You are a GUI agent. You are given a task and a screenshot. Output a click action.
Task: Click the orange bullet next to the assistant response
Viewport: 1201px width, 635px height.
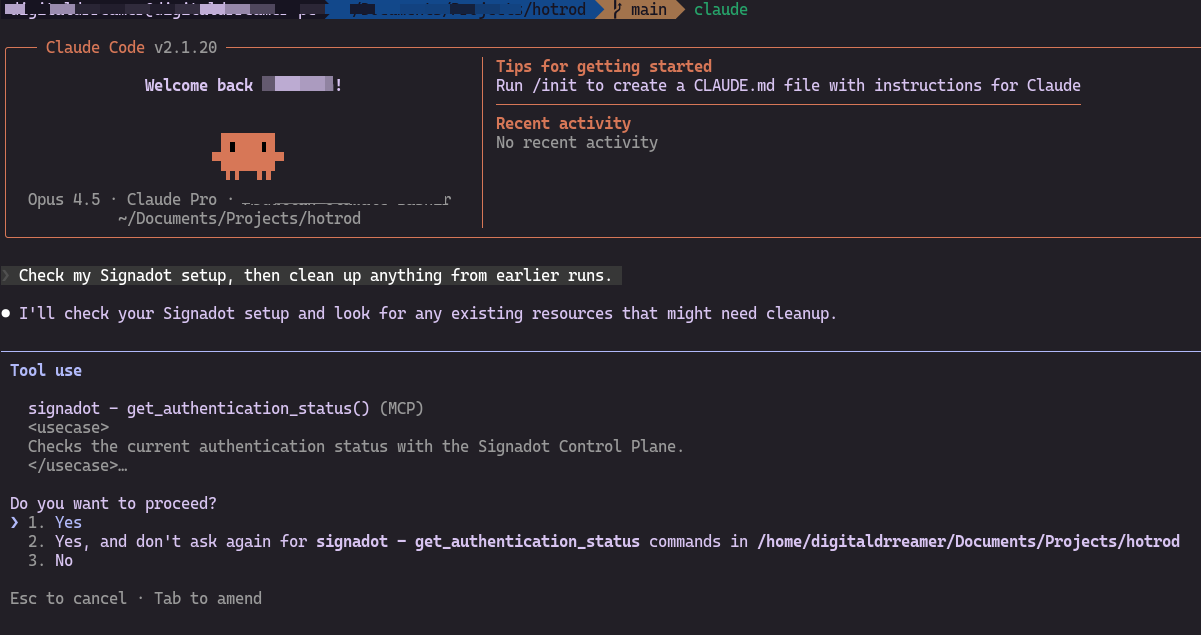pos(7,313)
